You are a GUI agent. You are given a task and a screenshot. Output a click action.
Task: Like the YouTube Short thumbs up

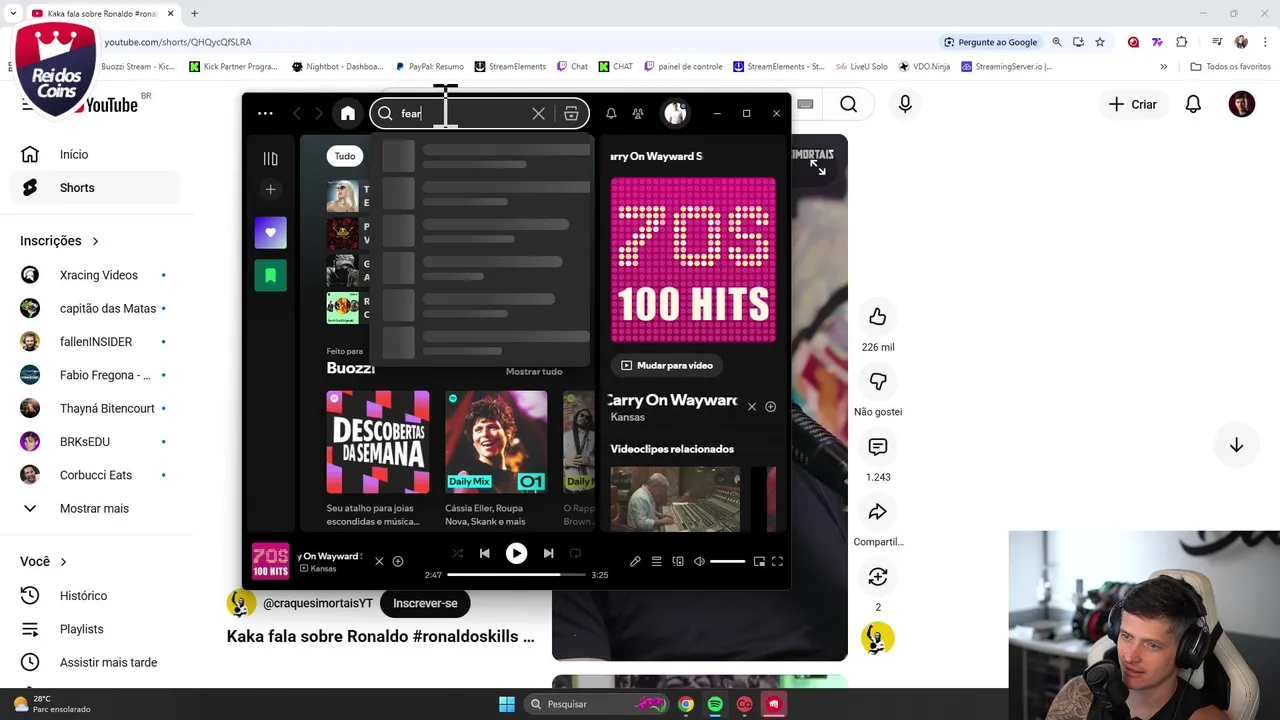click(877, 317)
